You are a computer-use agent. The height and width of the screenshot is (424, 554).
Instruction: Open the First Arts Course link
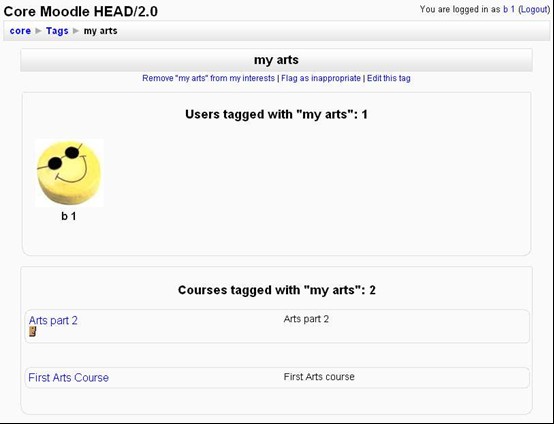69,378
